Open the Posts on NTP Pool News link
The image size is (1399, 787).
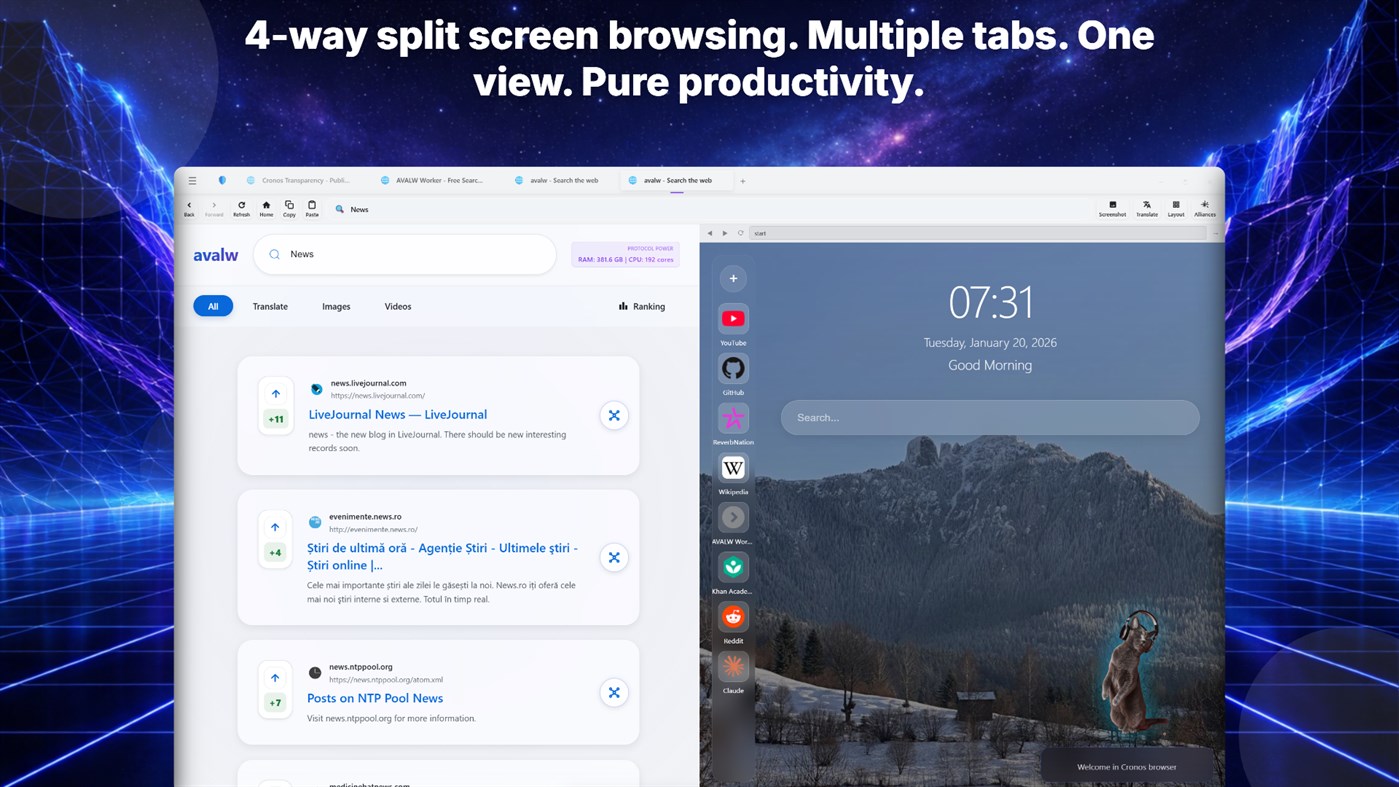374,697
